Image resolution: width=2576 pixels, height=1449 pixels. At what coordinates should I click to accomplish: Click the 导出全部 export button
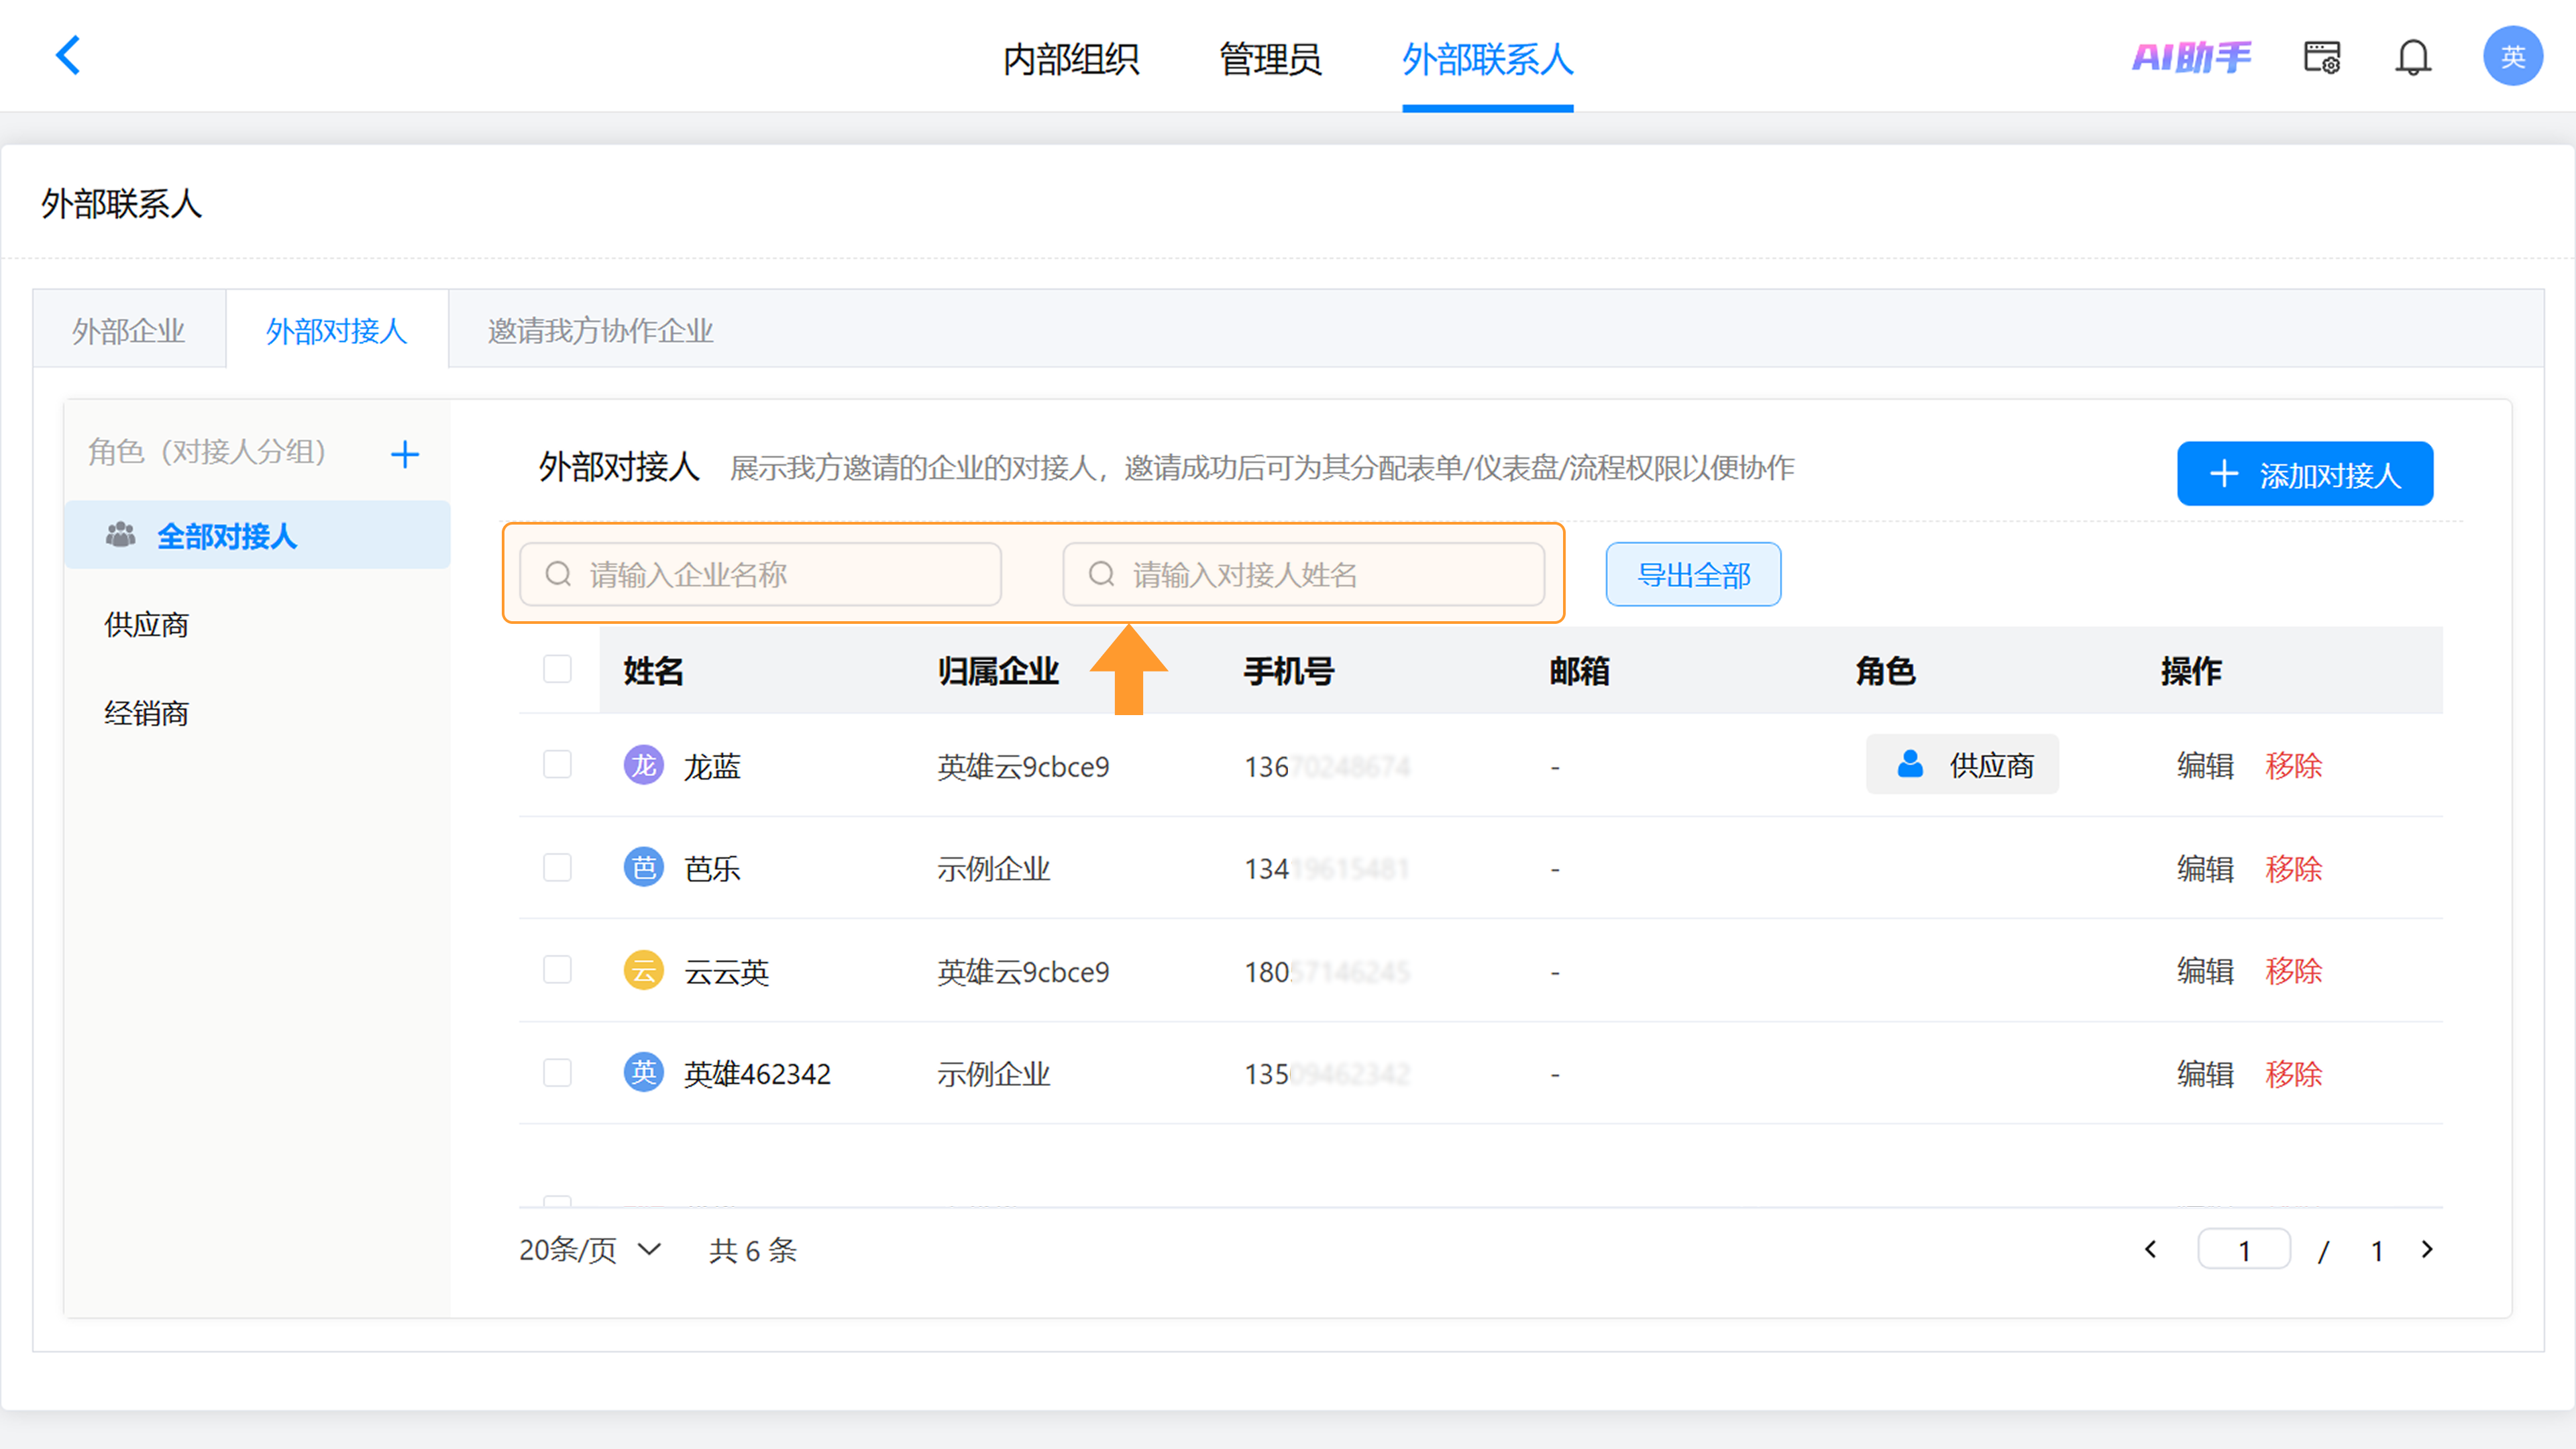1693,575
